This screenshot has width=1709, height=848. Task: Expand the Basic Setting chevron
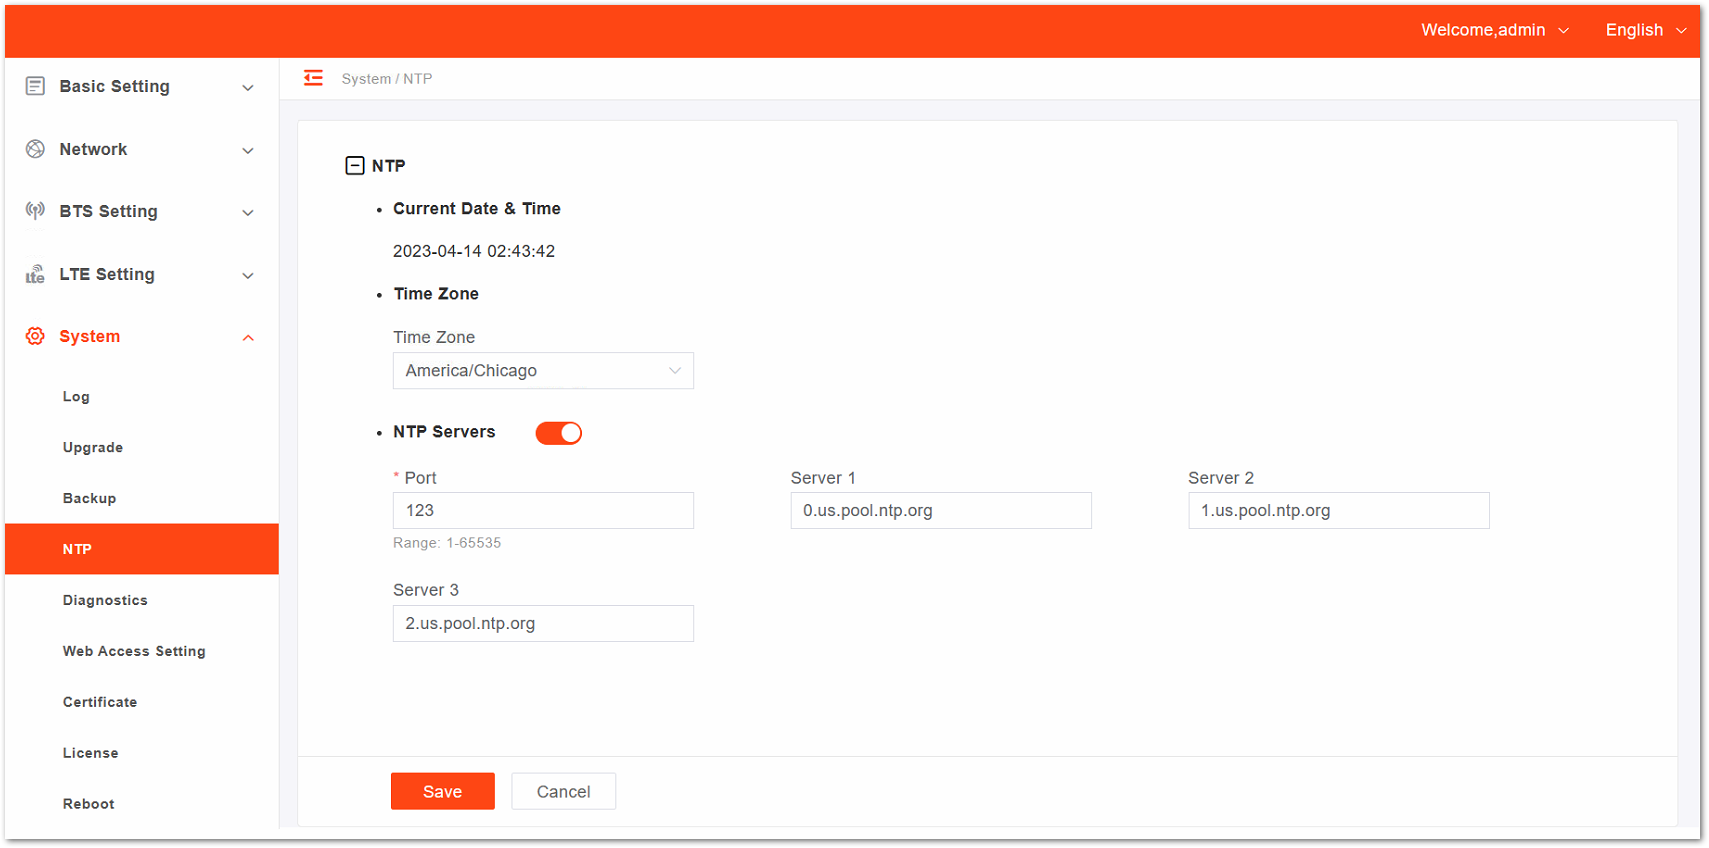[x=248, y=88]
